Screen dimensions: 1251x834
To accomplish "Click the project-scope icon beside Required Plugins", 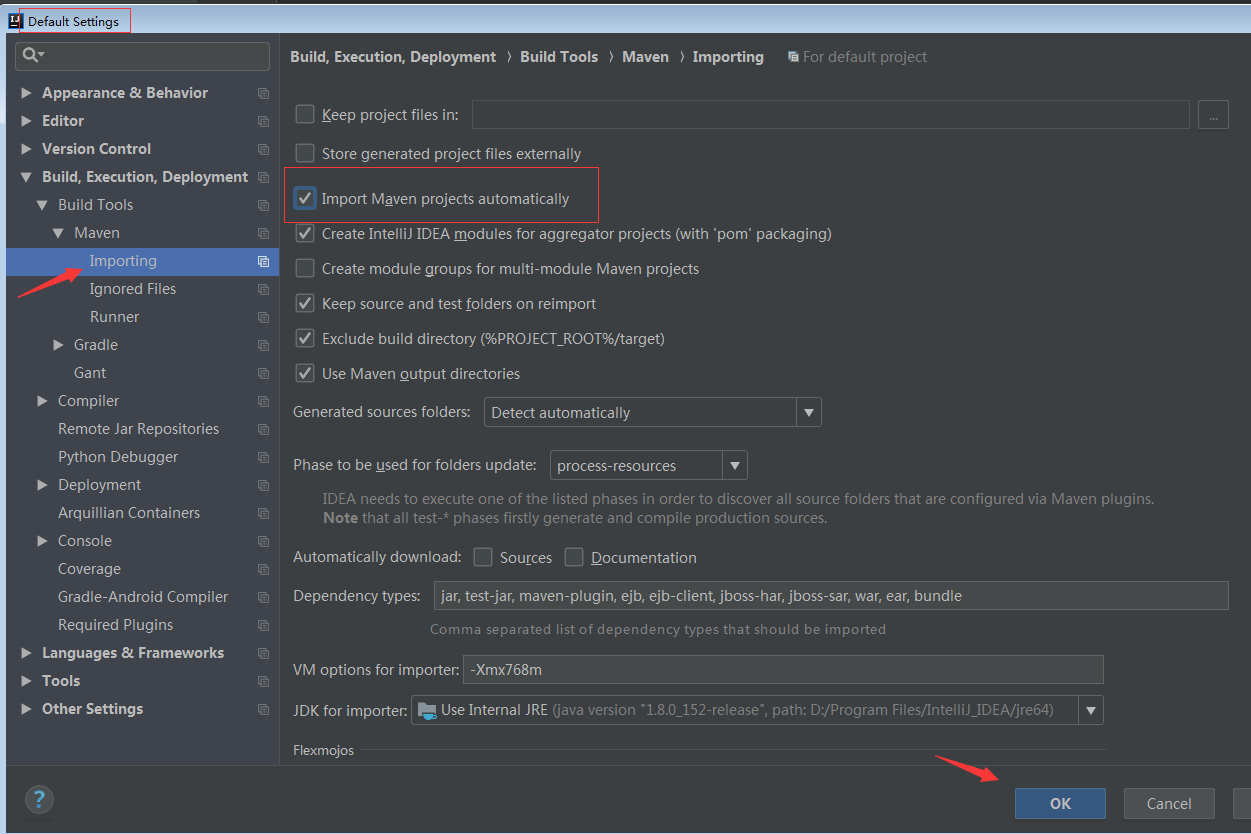I will (x=263, y=625).
